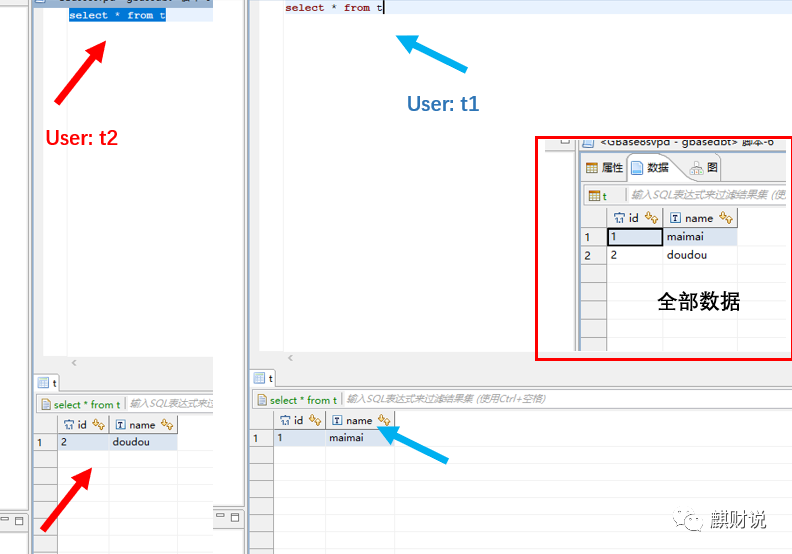
Task: Click the 'maimai' cell in 全部数据 table
Action: click(x=700, y=236)
